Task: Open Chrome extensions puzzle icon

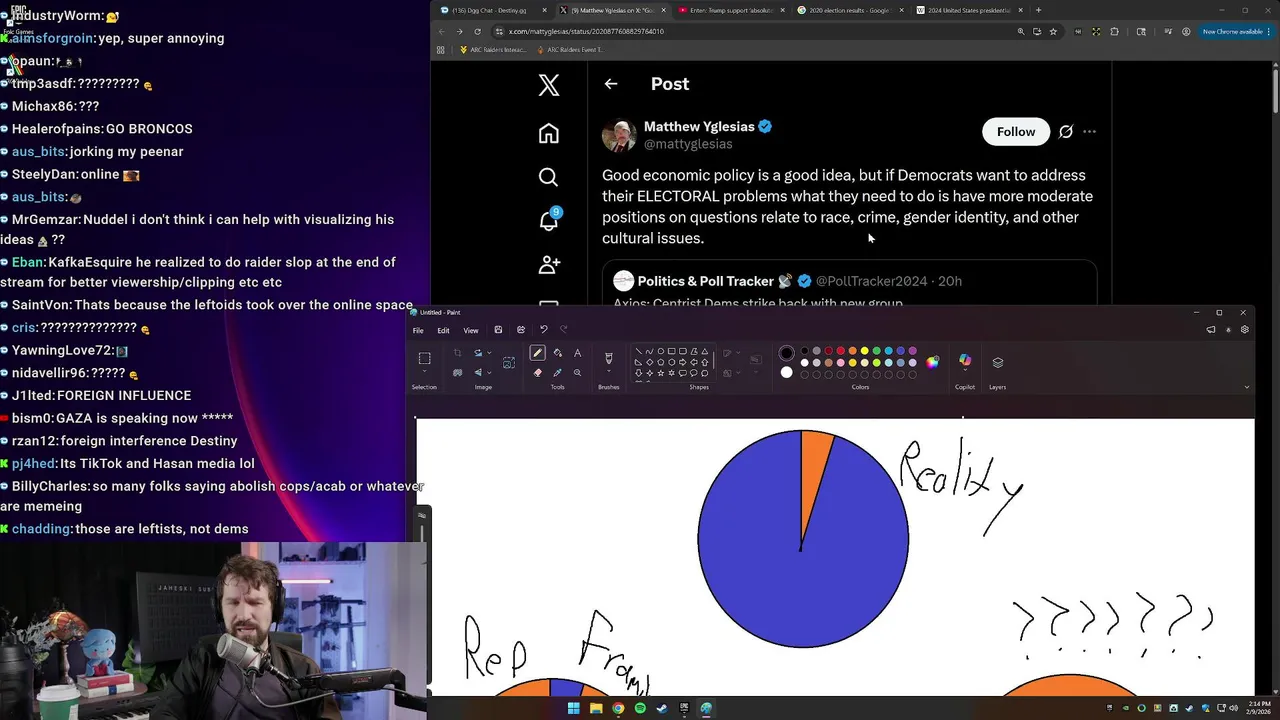Action: click(x=1114, y=31)
